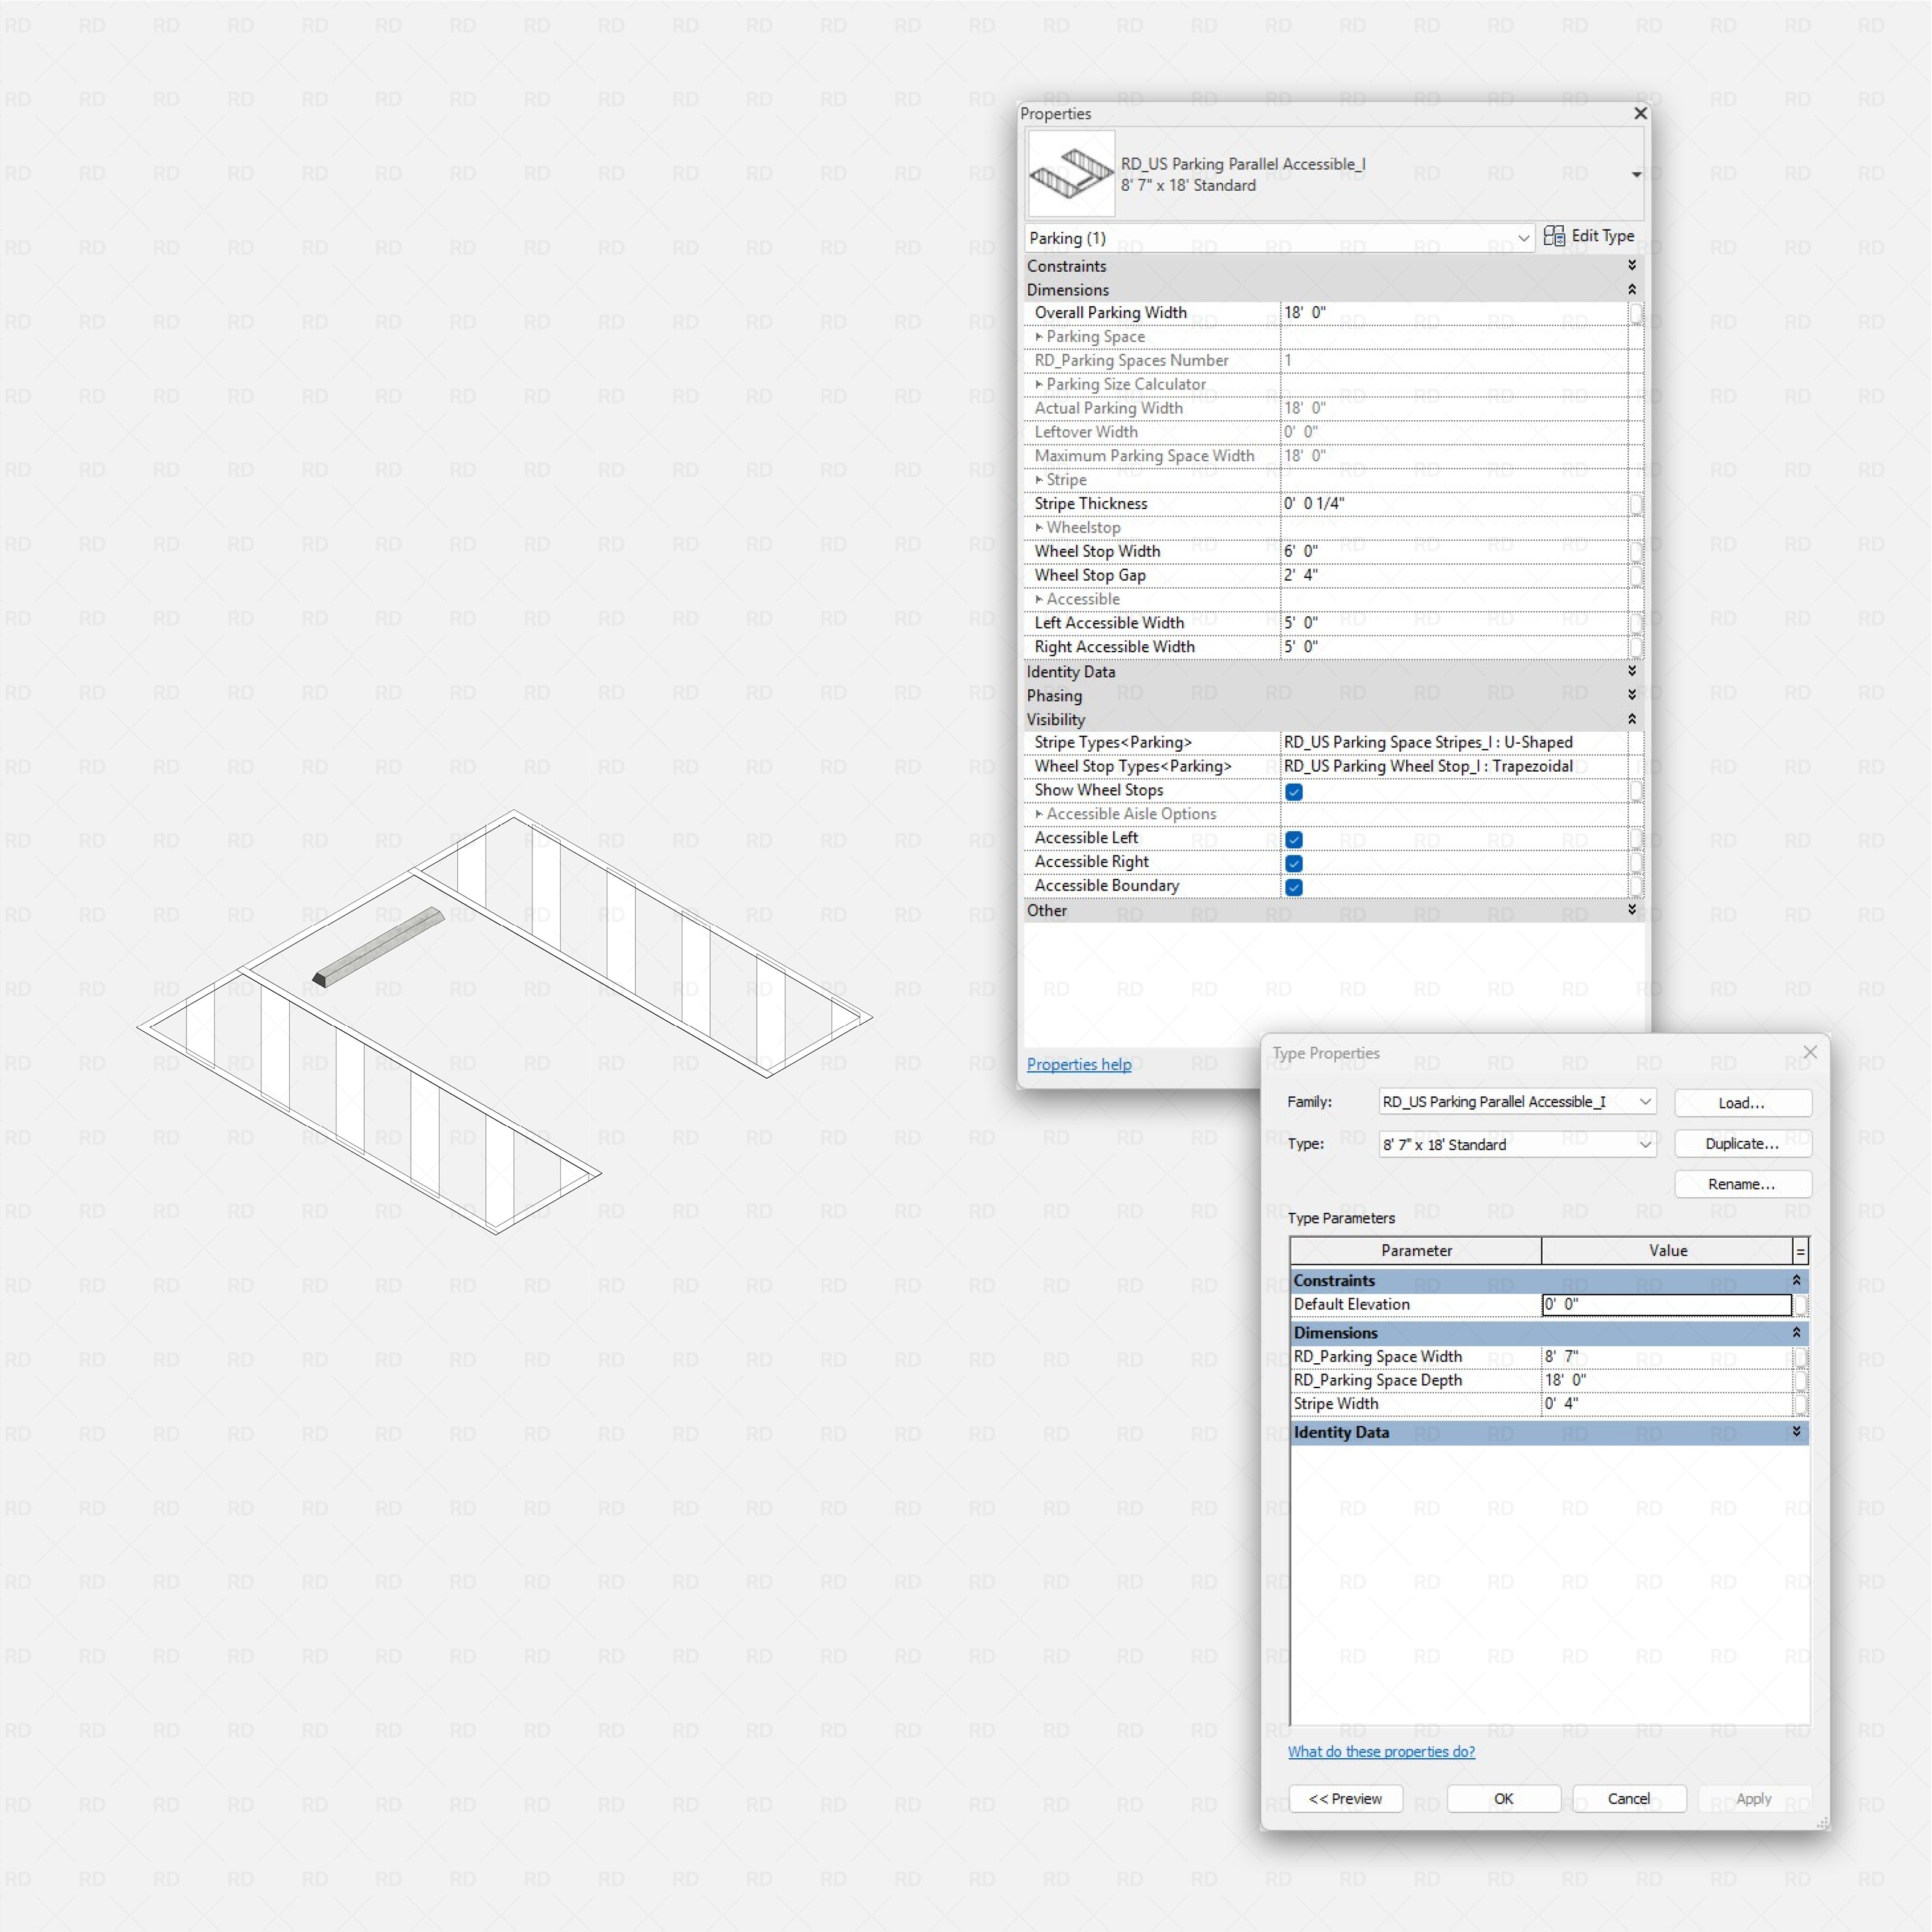Click the Default Elevation value field
1932x1932 pixels.
pyautogui.click(x=1666, y=1305)
